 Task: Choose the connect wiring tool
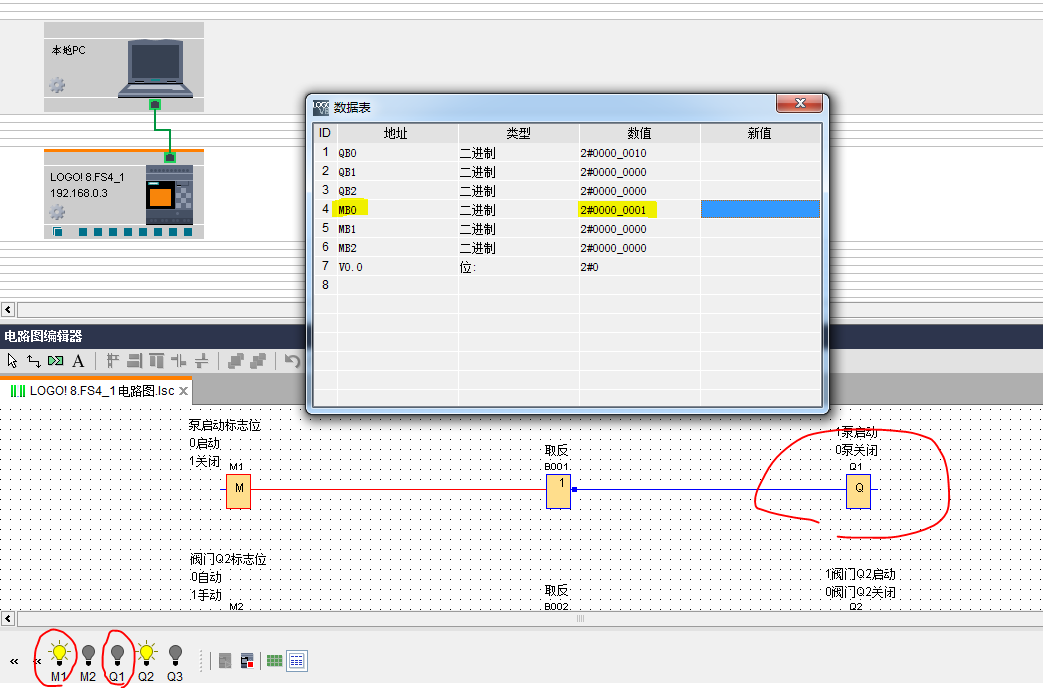[x=33, y=361]
